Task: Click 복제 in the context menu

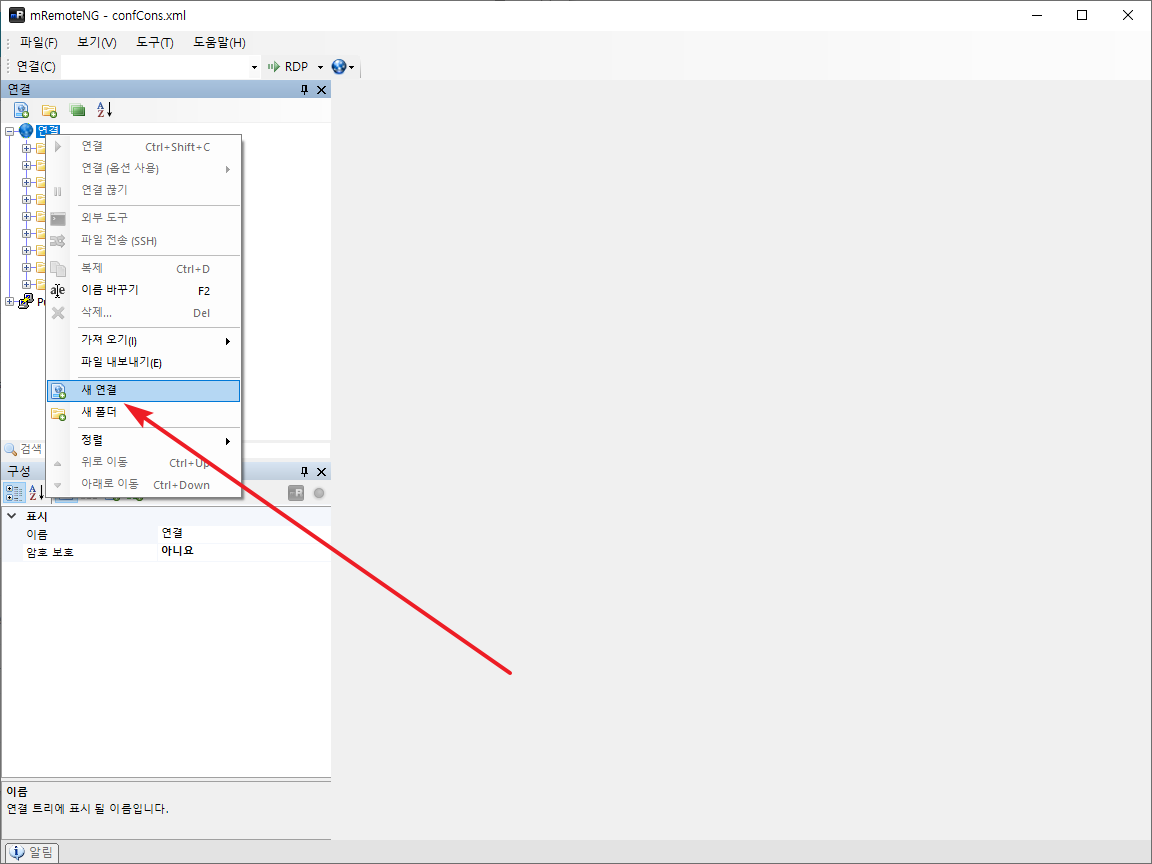Action: tap(143, 268)
